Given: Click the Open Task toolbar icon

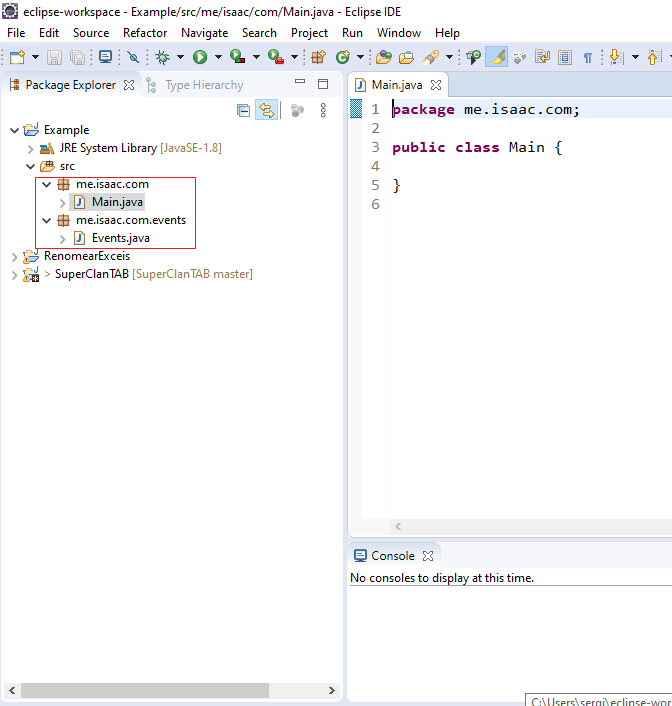Looking at the screenshot, I should tap(406, 57).
